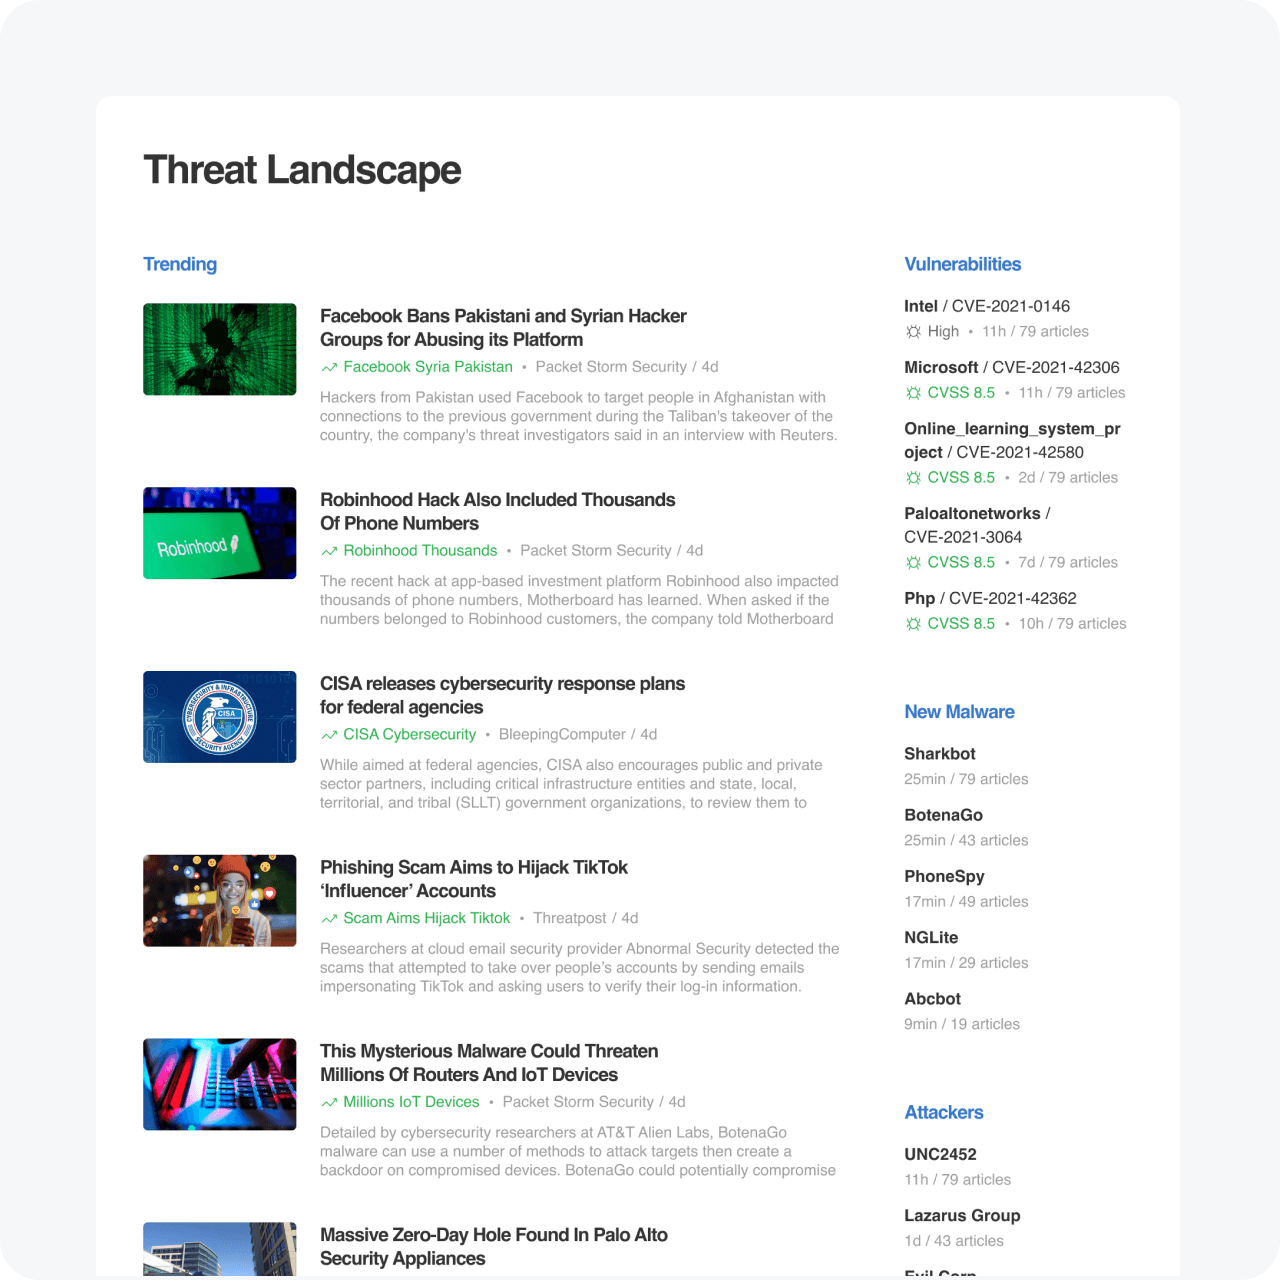This screenshot has height=1280, width=1280.
Task: Click bug icon under Microsoft CVE-2021-42306
Action: [x=913, y=393]
